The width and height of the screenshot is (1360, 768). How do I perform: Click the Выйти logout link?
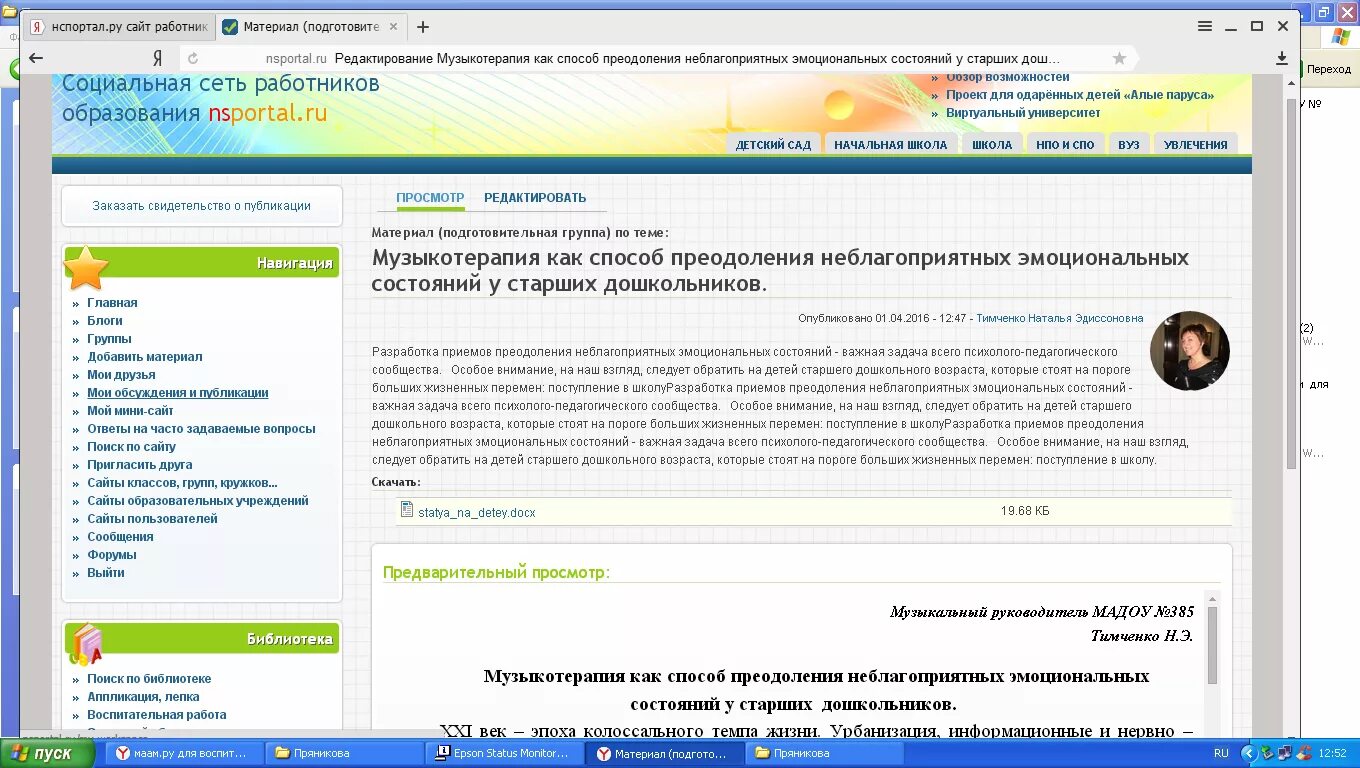point(105,573)
